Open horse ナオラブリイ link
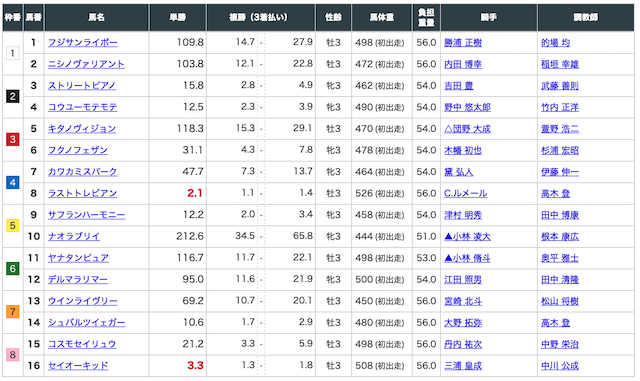 click(74, 236)
